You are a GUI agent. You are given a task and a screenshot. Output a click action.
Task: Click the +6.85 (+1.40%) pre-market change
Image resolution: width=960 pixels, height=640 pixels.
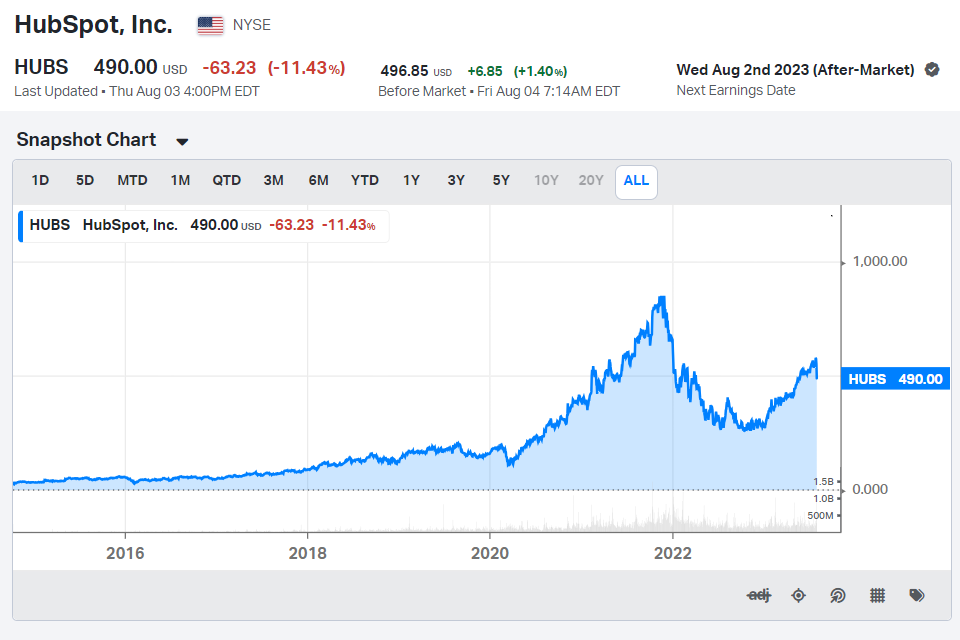517,71
